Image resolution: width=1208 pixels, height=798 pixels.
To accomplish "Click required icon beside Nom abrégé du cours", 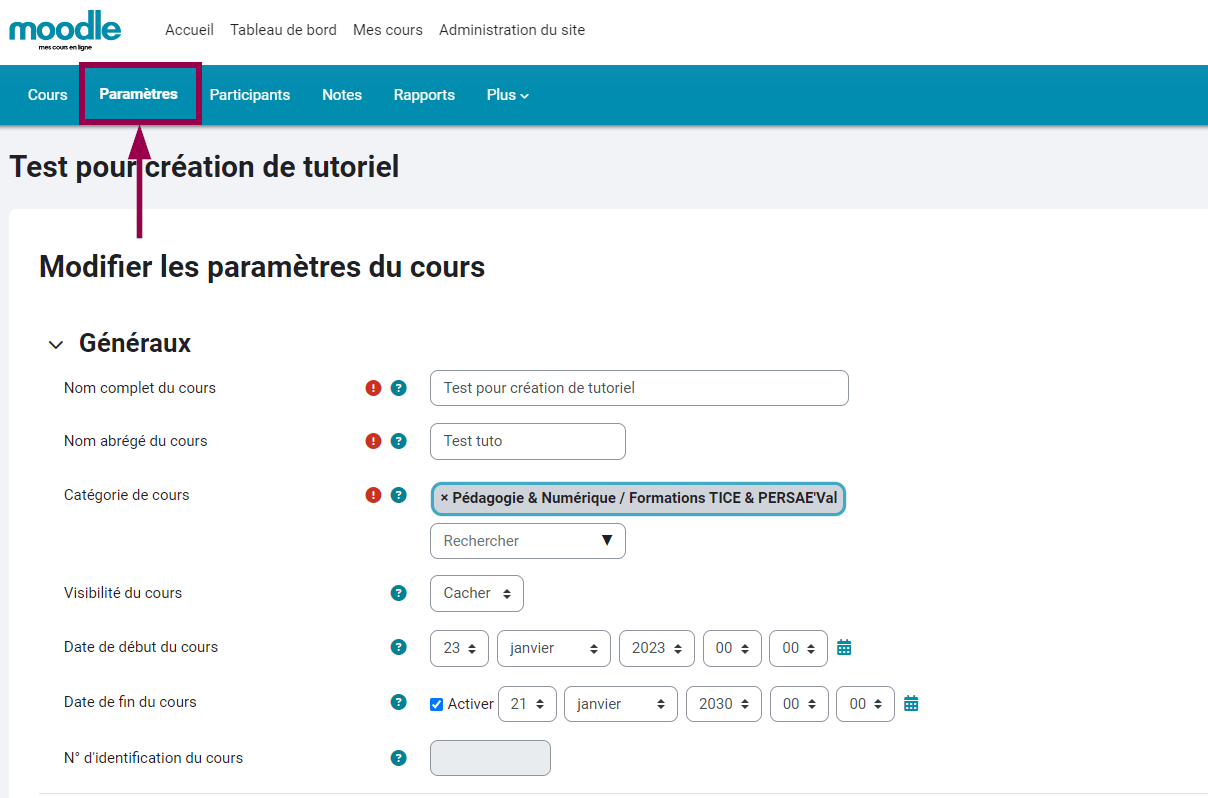I will click(x=374, y=441).
